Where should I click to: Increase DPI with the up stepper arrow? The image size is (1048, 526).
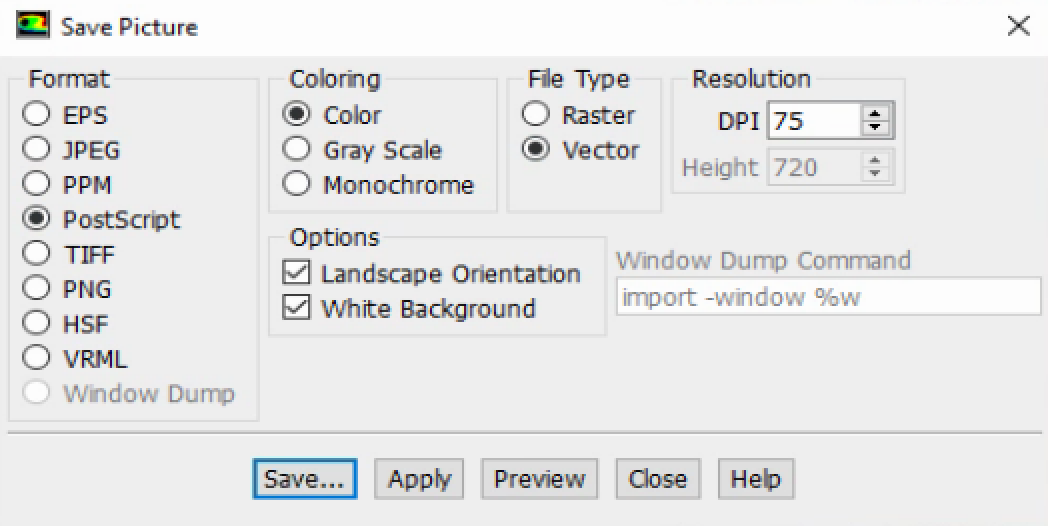(x=874, y=113)
